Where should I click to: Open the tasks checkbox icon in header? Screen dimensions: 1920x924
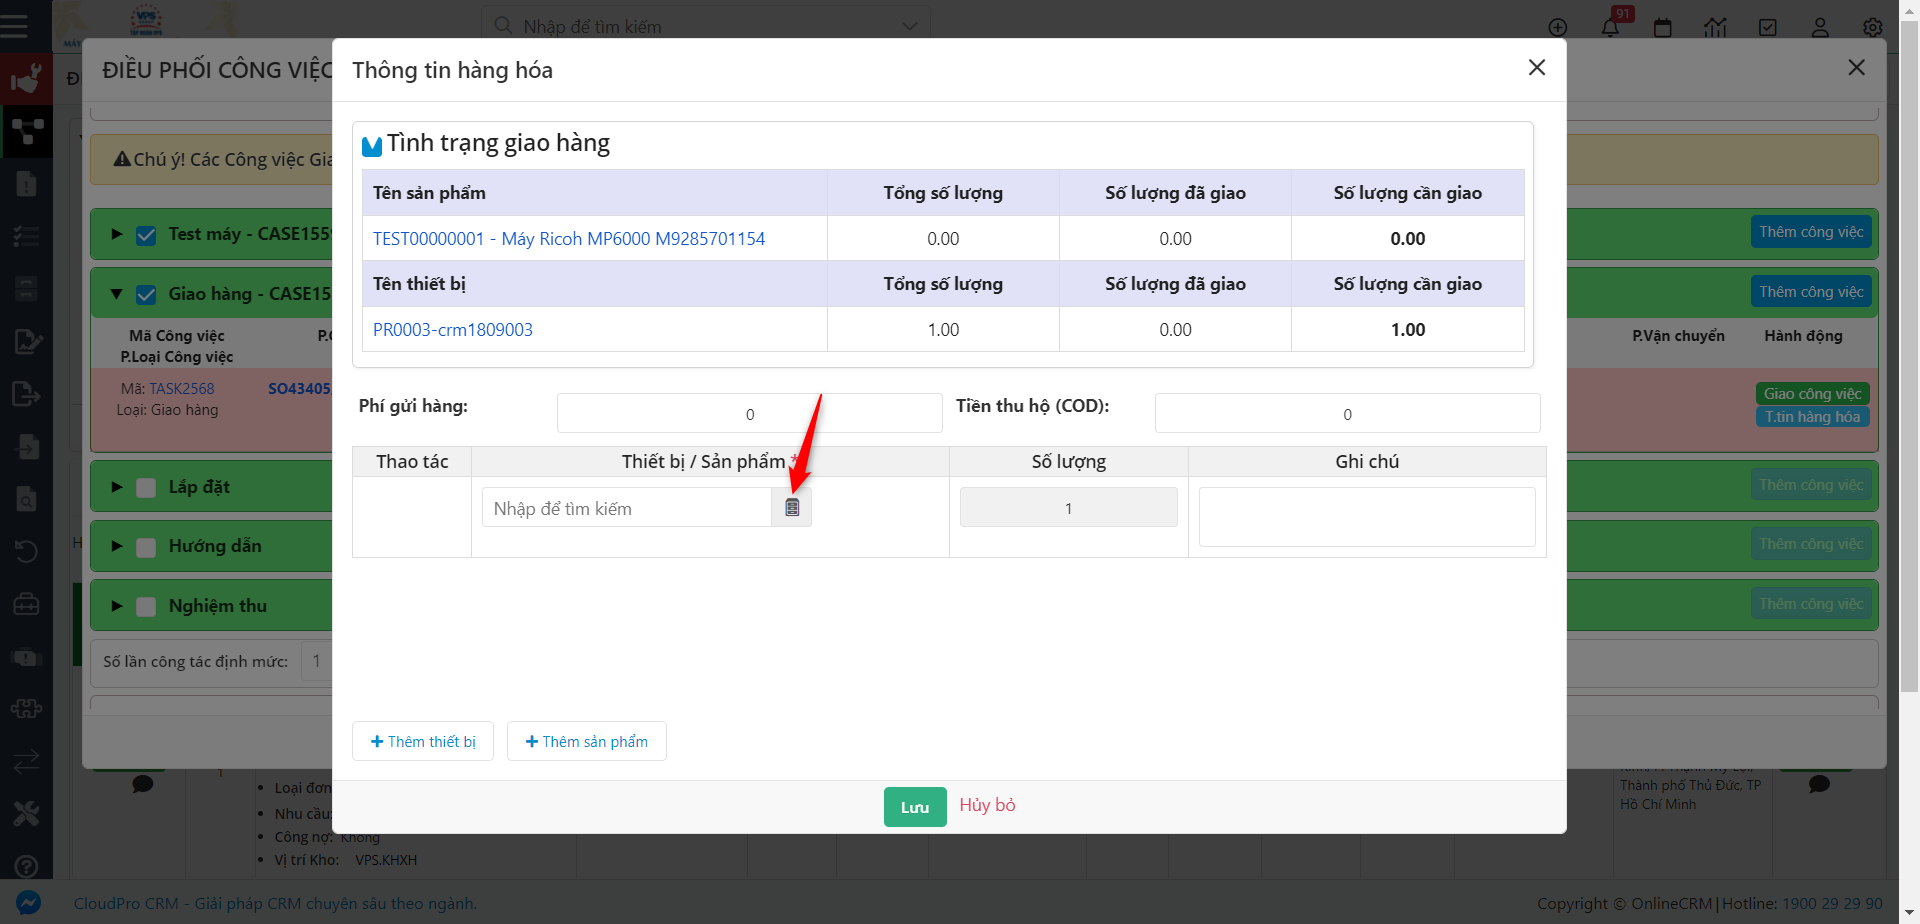1768,28
